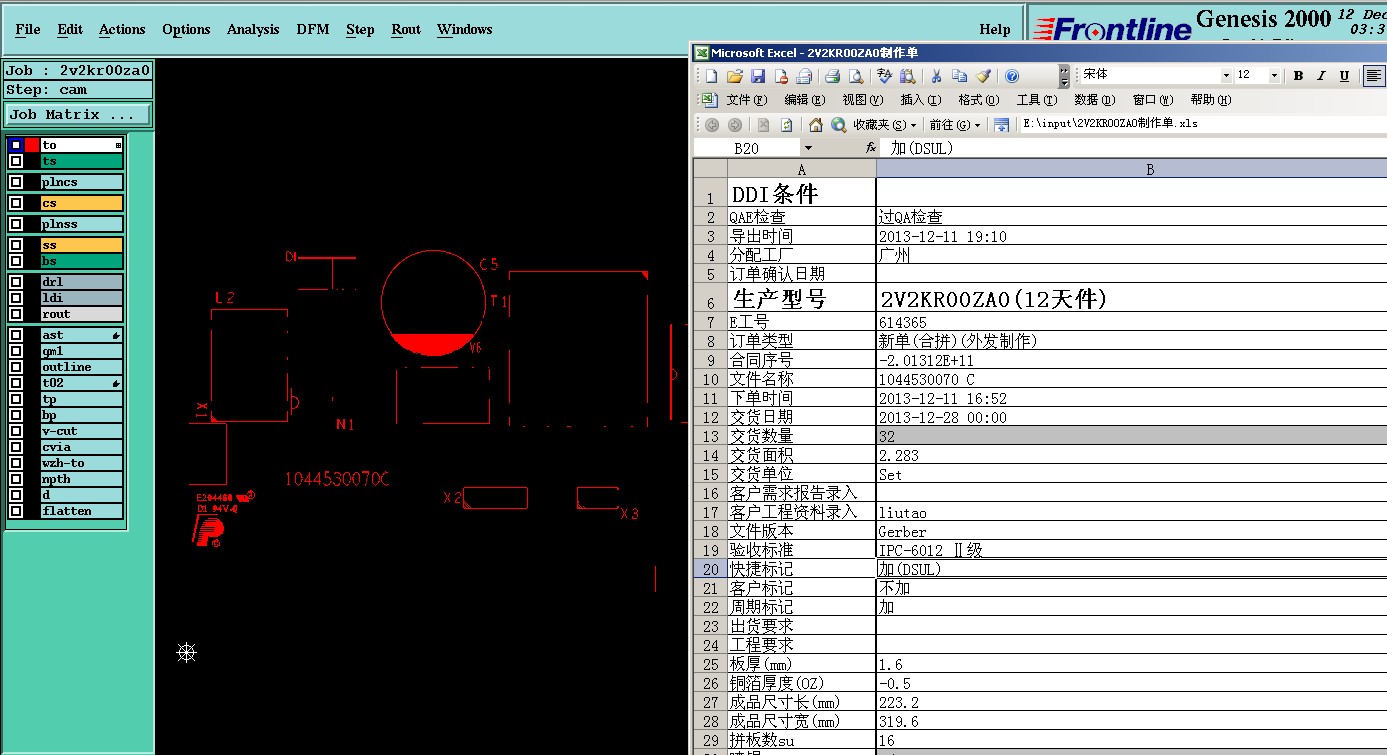Click row 13 header in Excel

point(710,436)
